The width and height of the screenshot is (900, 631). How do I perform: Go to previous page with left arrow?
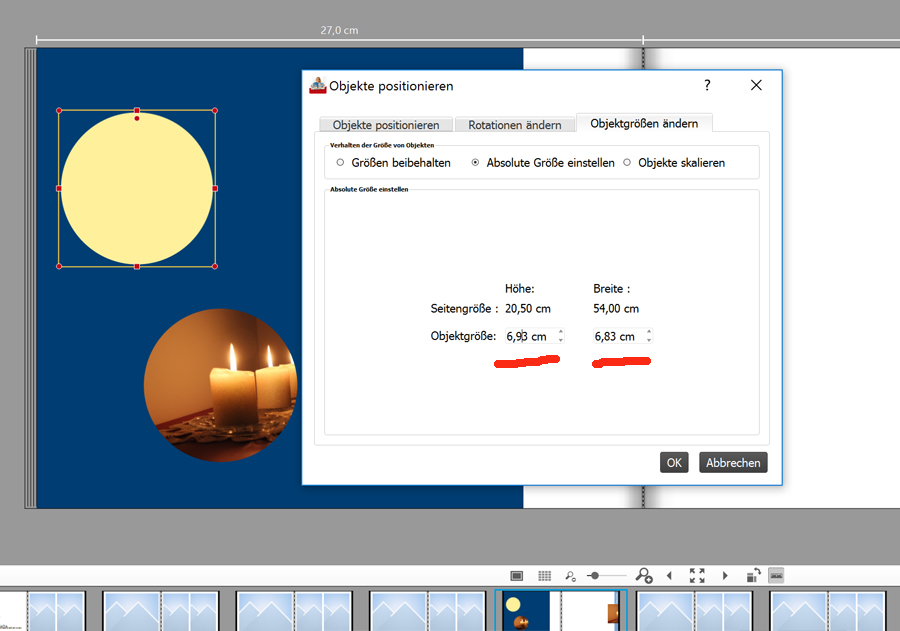coord(670,576)
